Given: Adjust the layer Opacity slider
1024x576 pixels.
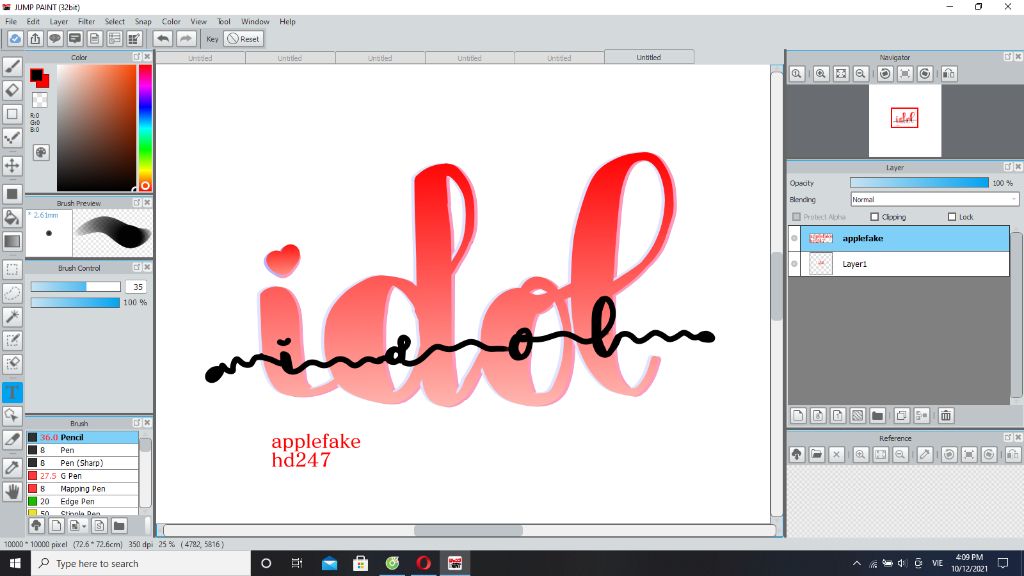Looking at the screenshot, I should [x=920, y=183].
